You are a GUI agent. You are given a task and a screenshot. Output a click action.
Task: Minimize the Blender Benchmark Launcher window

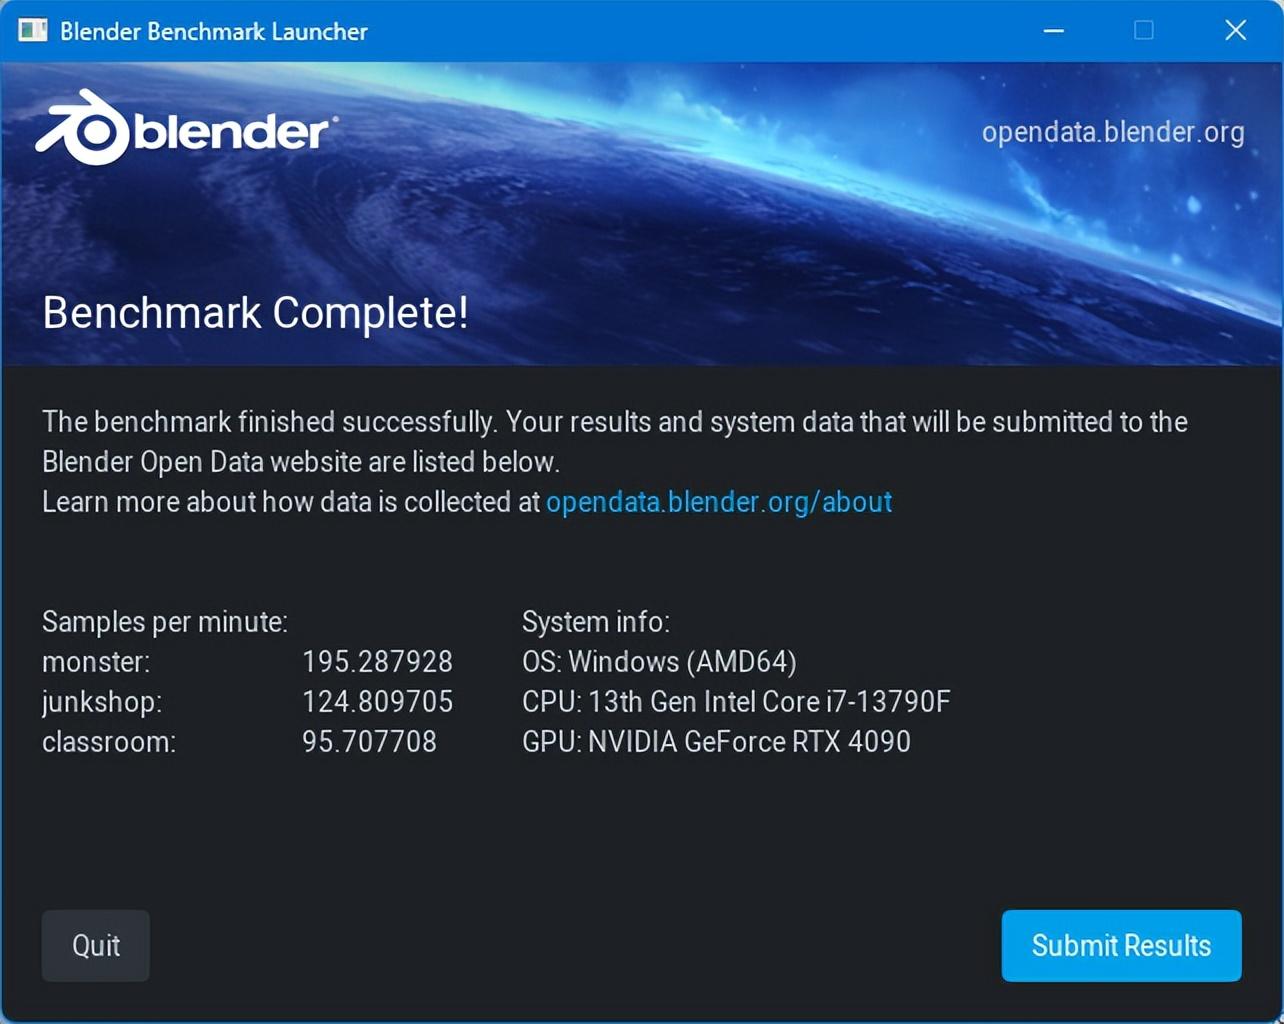click(x=1053, y=30)
